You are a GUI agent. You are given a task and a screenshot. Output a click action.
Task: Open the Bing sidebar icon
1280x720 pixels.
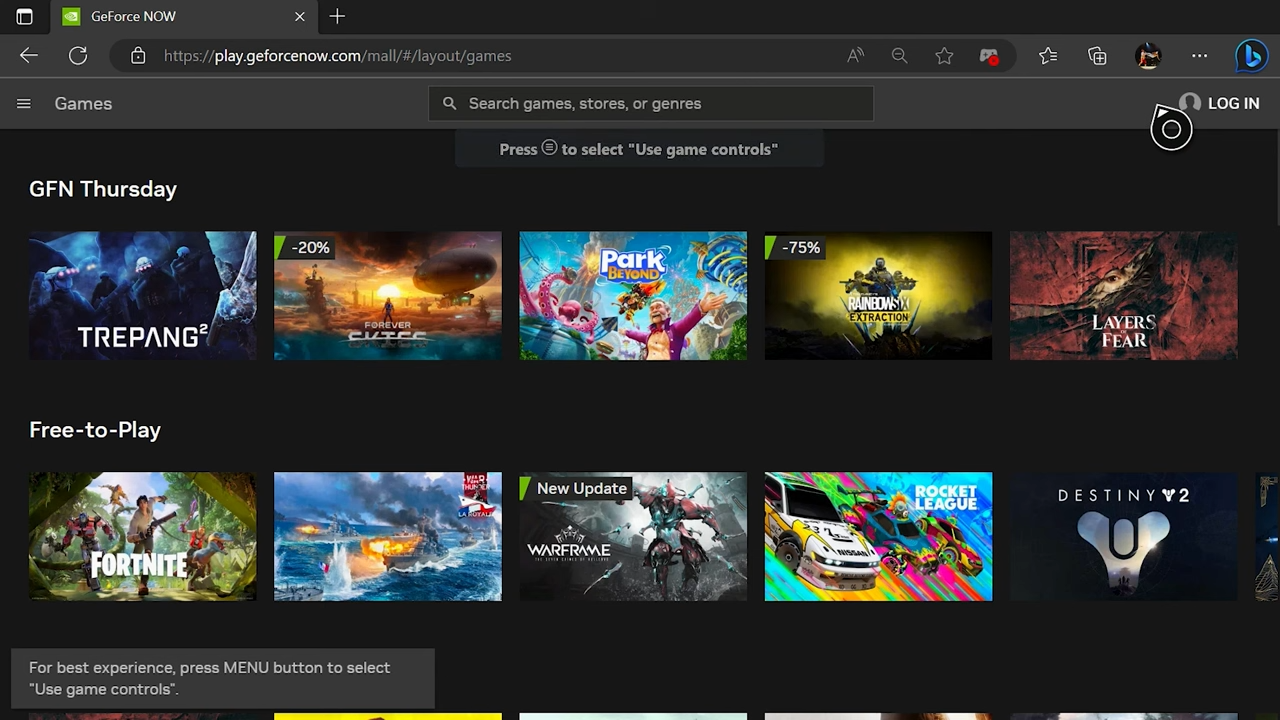[1251, 56]
